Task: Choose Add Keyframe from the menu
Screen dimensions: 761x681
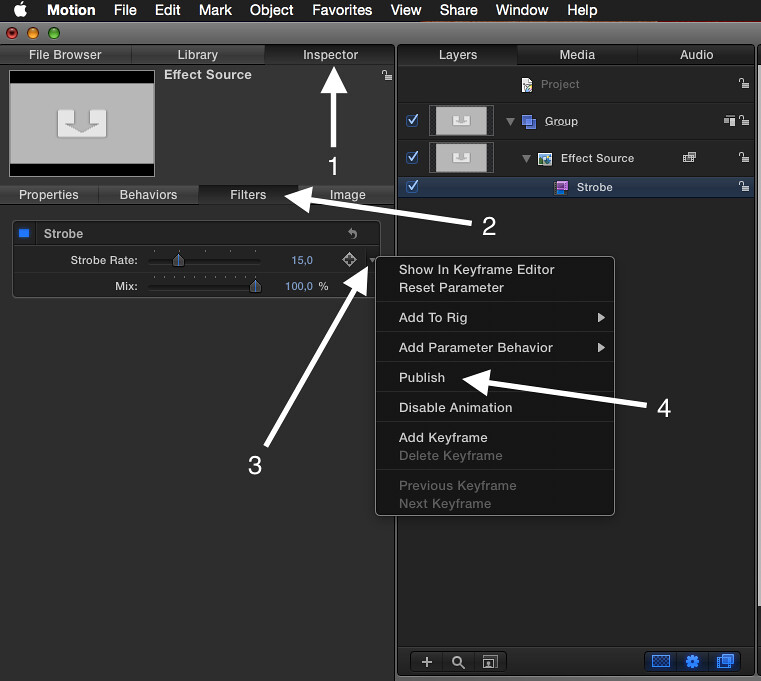Action: click(x=495, y=437)
